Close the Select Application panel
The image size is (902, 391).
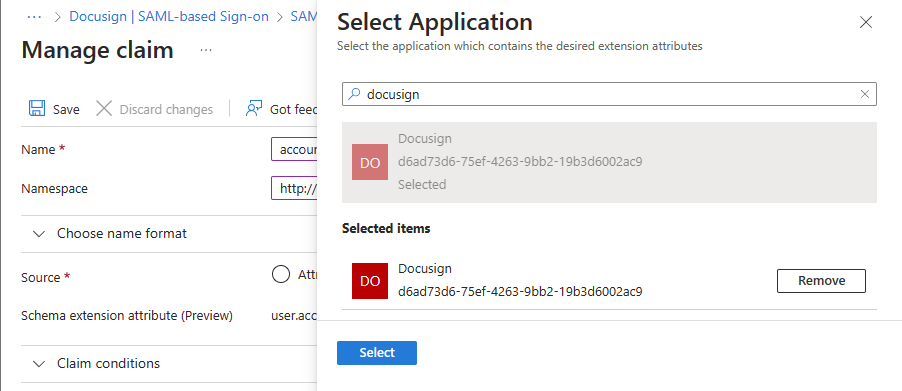click(866, 22)
